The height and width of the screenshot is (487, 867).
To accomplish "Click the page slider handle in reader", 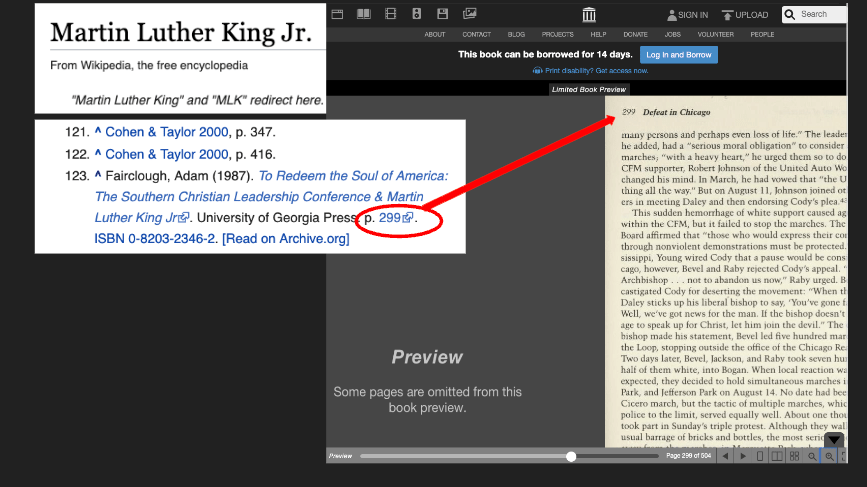I will pyautogui.click(x=571, y=456).
